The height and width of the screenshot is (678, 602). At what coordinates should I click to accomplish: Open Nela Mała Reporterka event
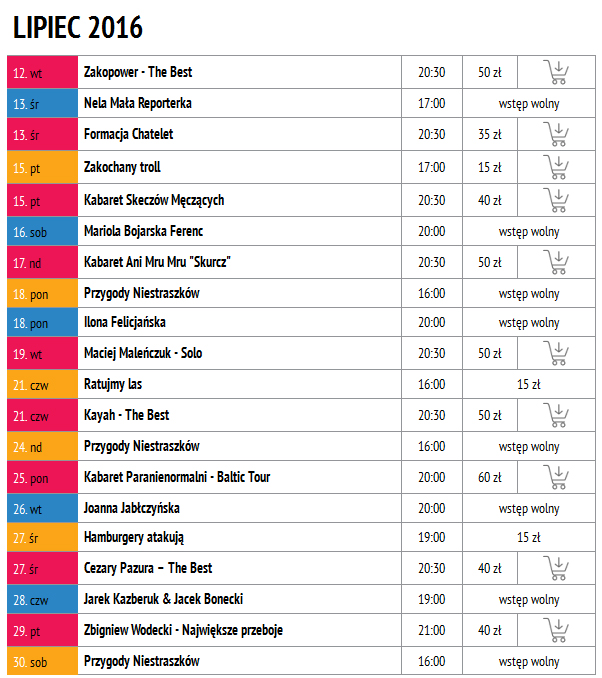pos(138,103)
